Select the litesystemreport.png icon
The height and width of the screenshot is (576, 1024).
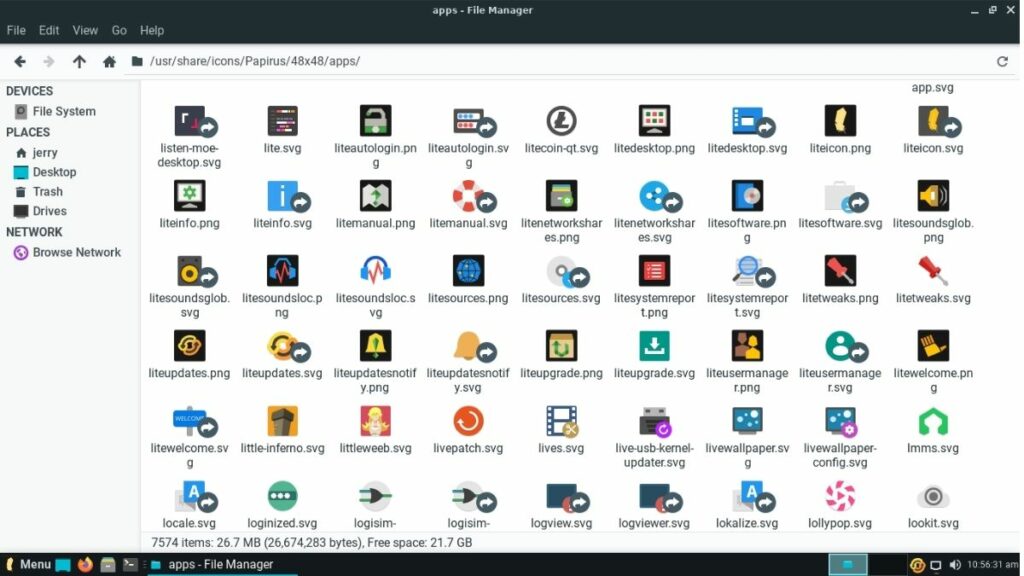[654, 270]
